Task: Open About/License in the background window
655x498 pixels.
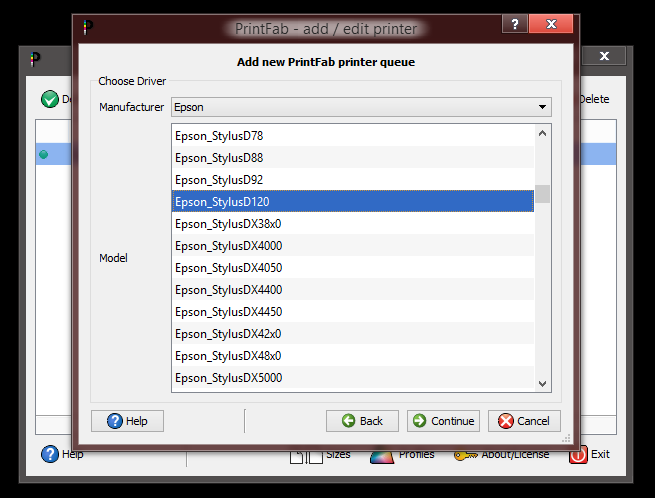Action: tap(501, 455)
